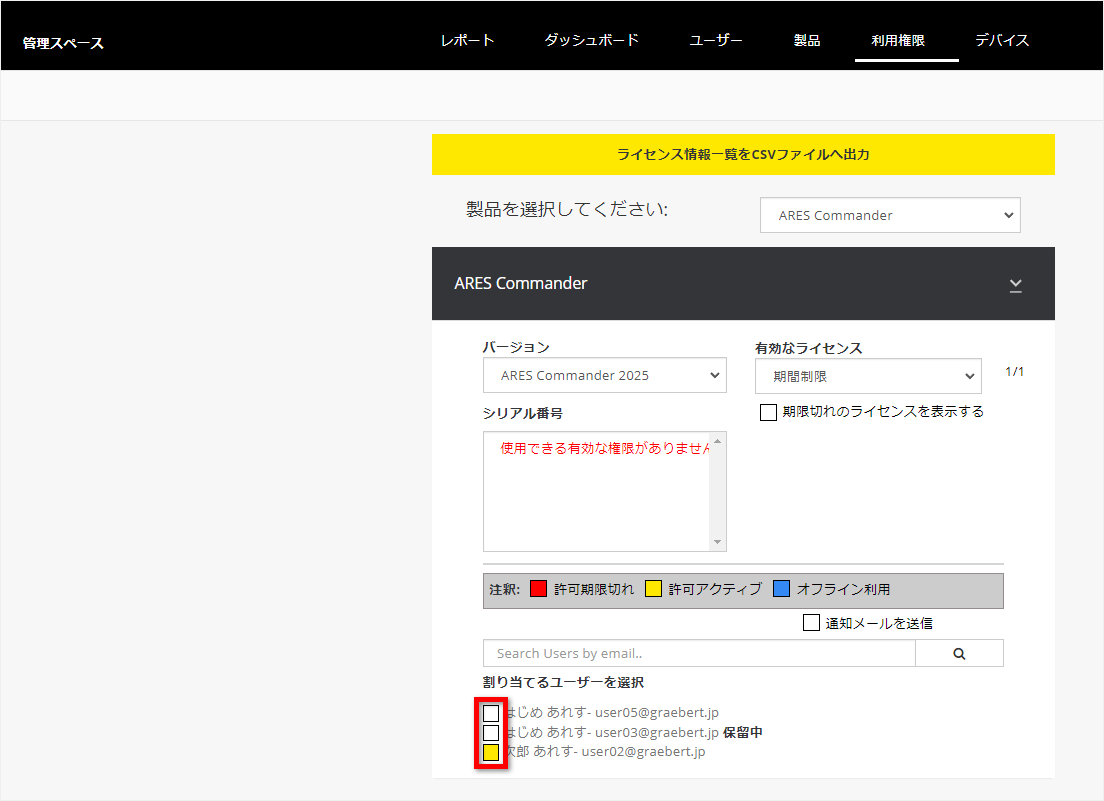Screen dimensions: 1104x801
Task: Select the 利用権限 tab
Action: [898, 40]
